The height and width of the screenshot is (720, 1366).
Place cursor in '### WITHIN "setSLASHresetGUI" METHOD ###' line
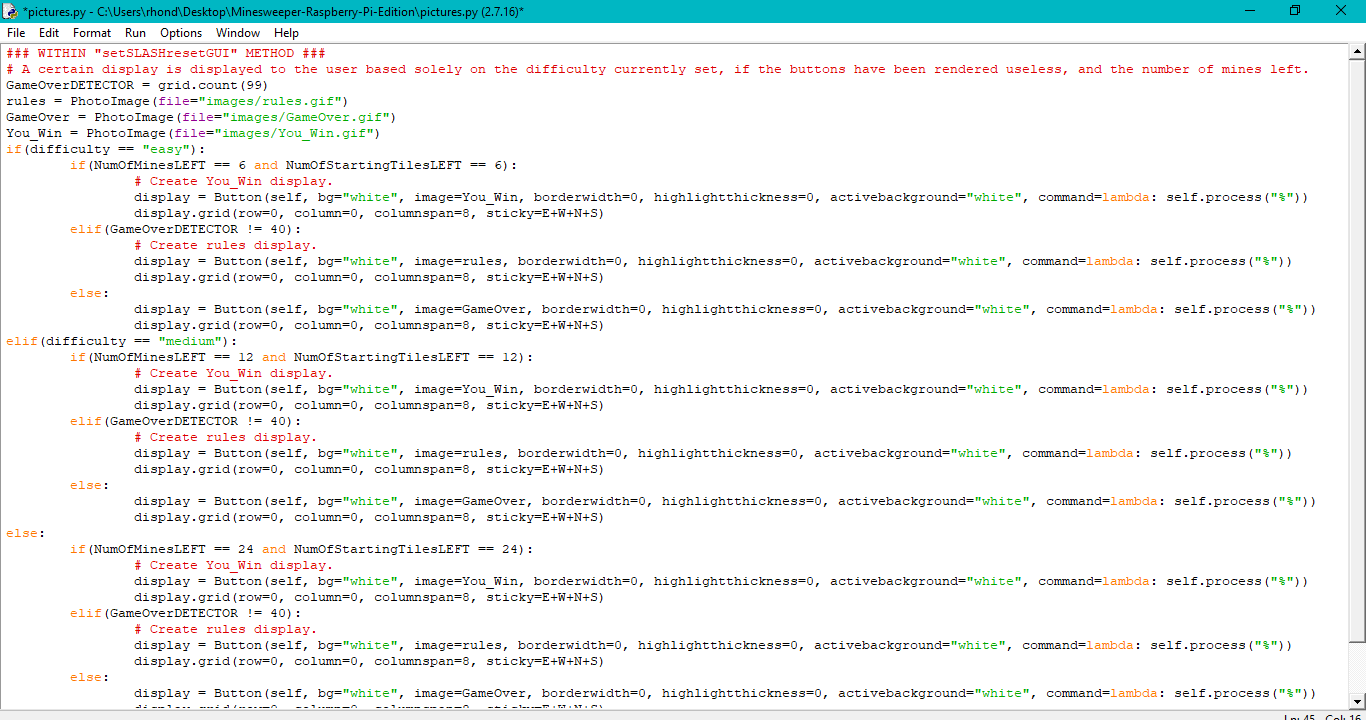[x=166, y=53]
